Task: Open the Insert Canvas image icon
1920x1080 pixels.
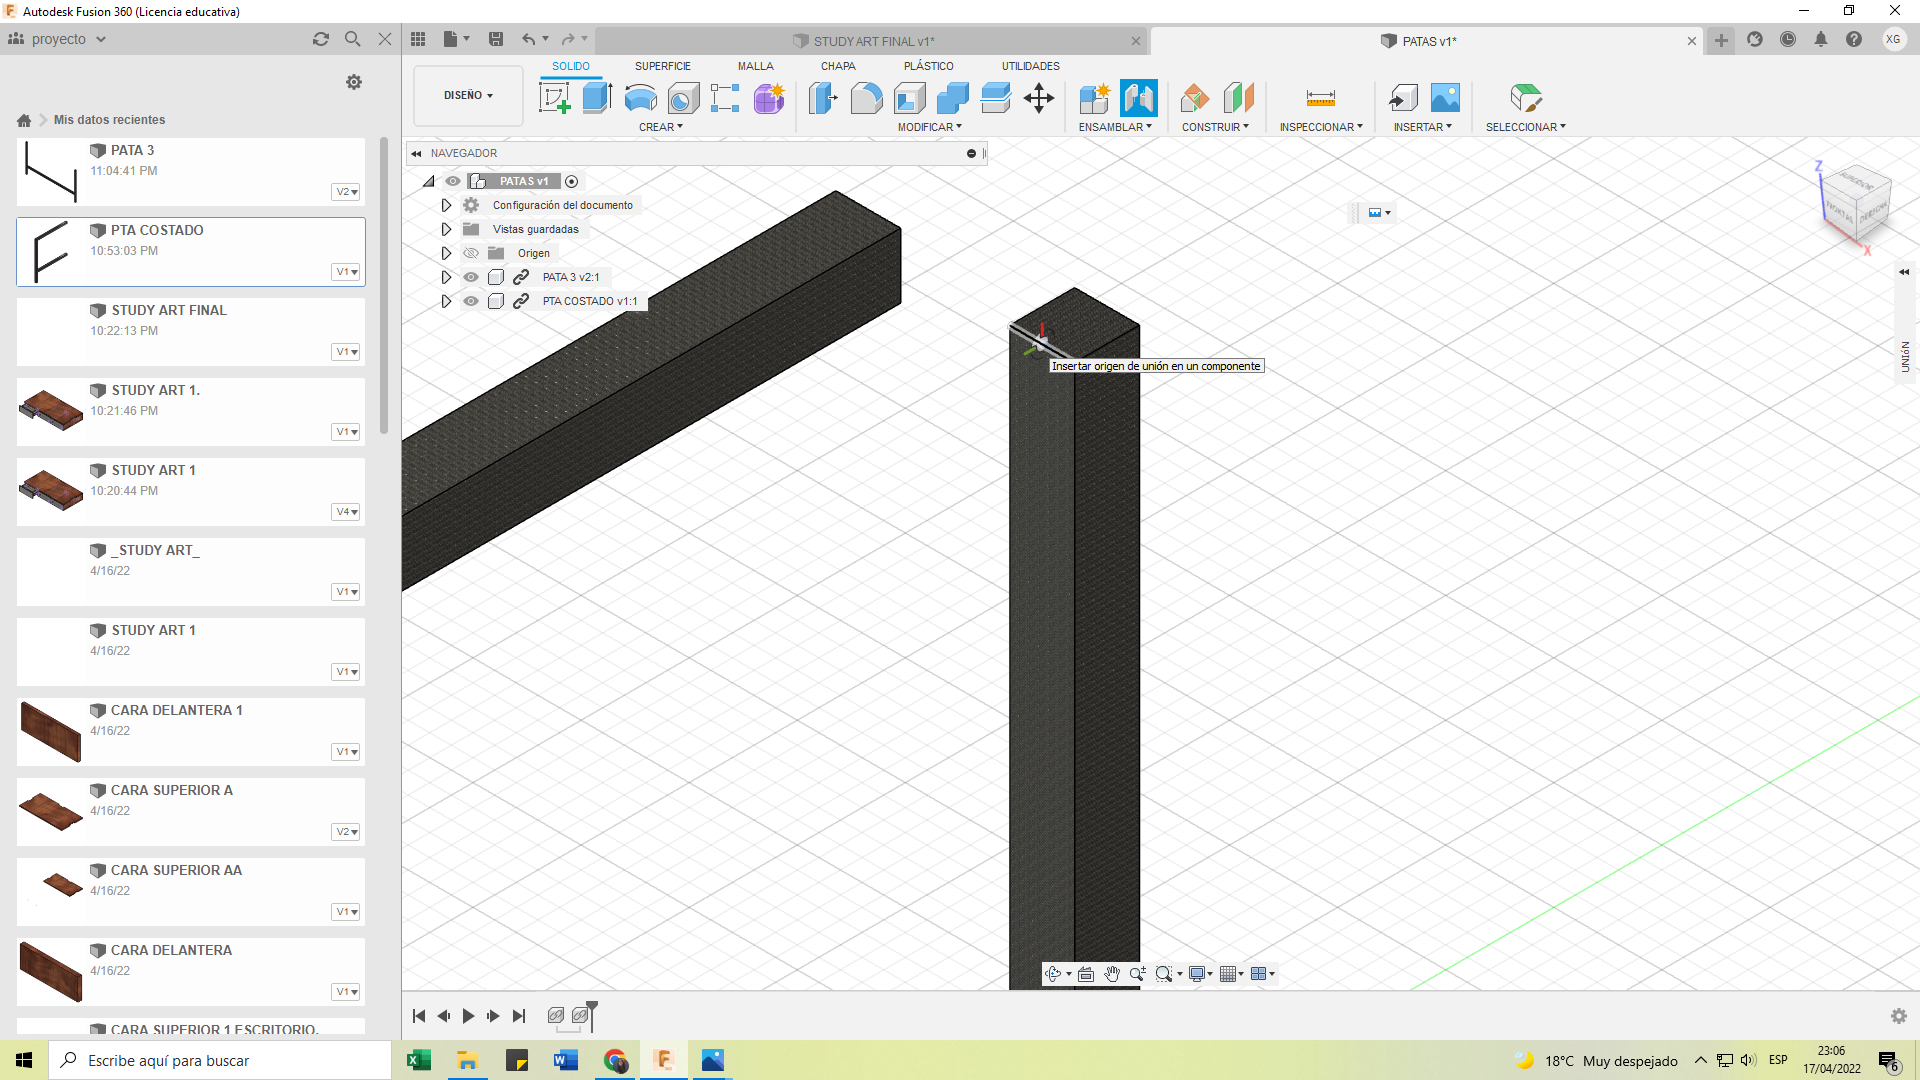Action: pos(1445,98)
